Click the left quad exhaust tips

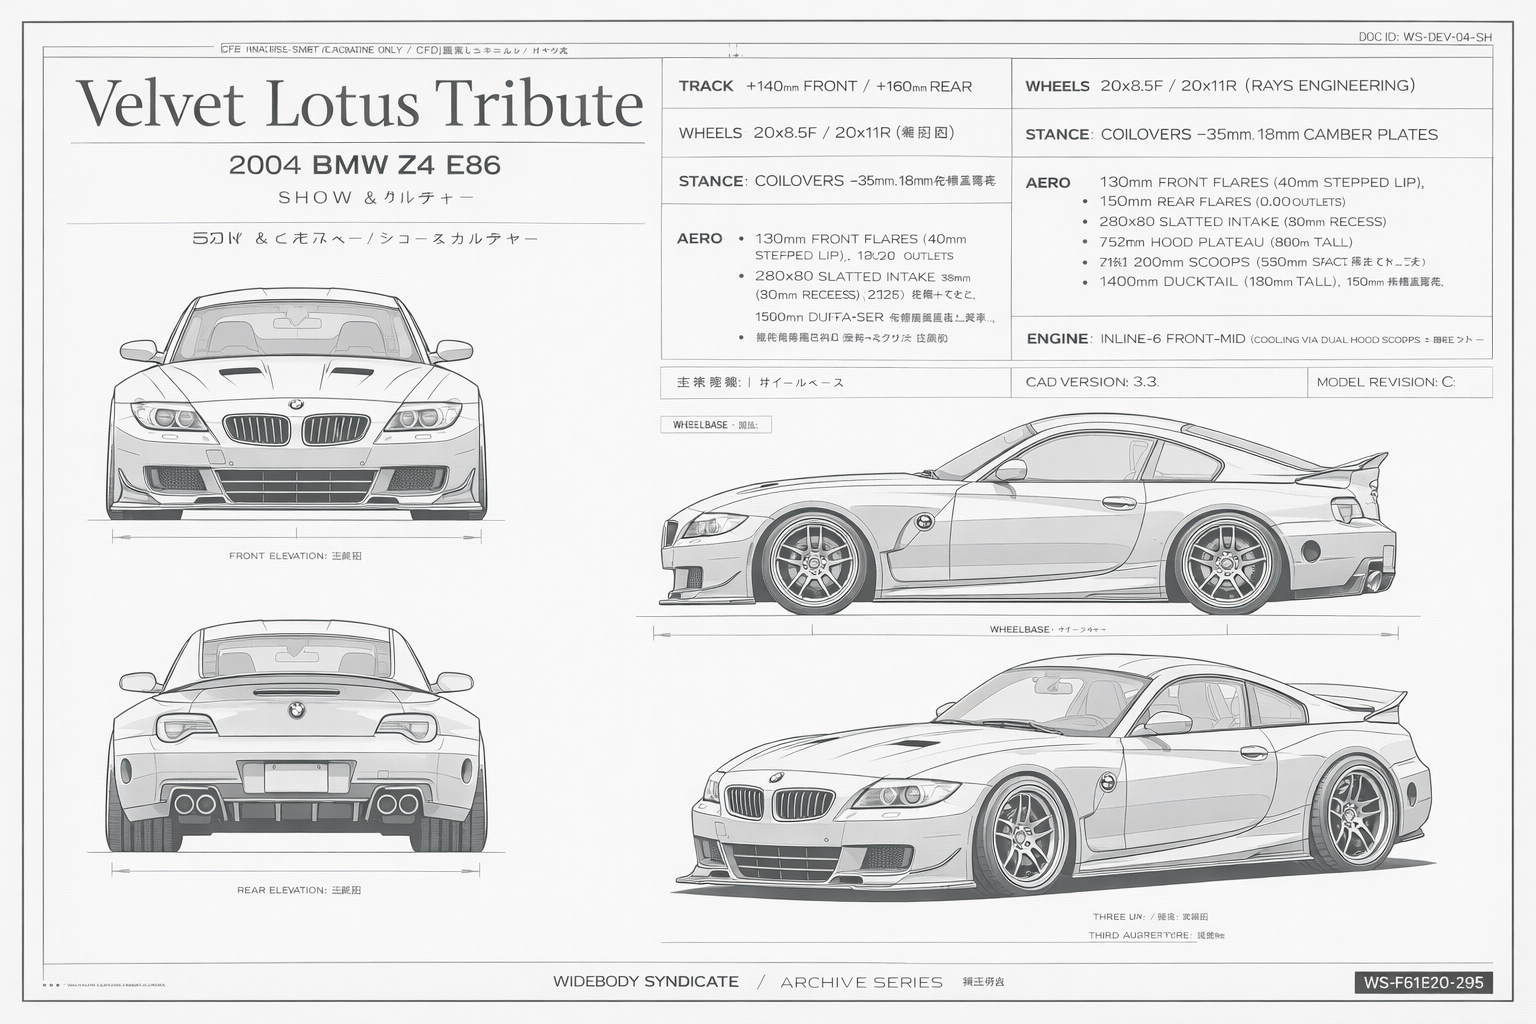pyautogui.click(x=194, y=803)
